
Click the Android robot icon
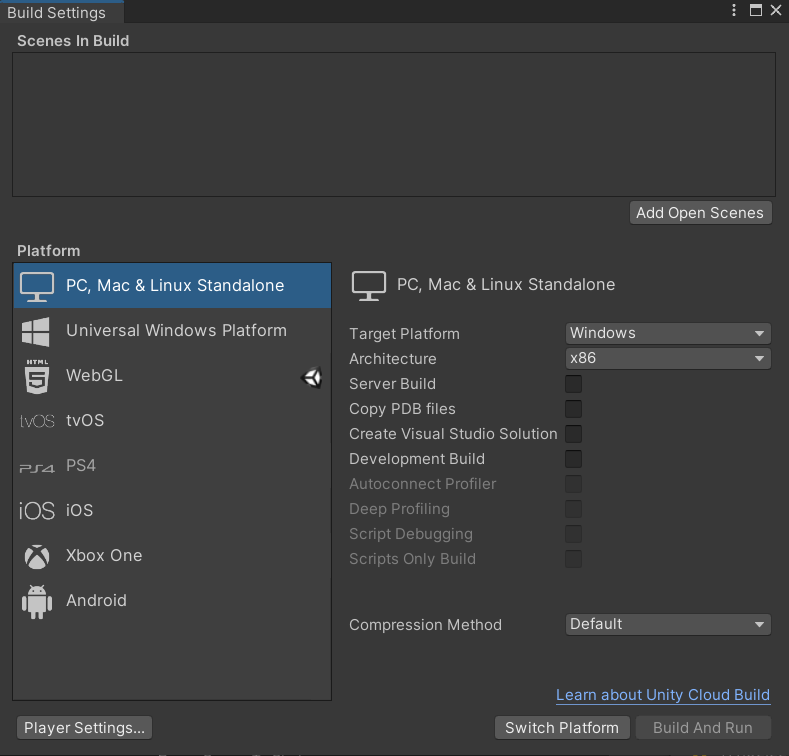pyautogui.click(x=37, y=601)
